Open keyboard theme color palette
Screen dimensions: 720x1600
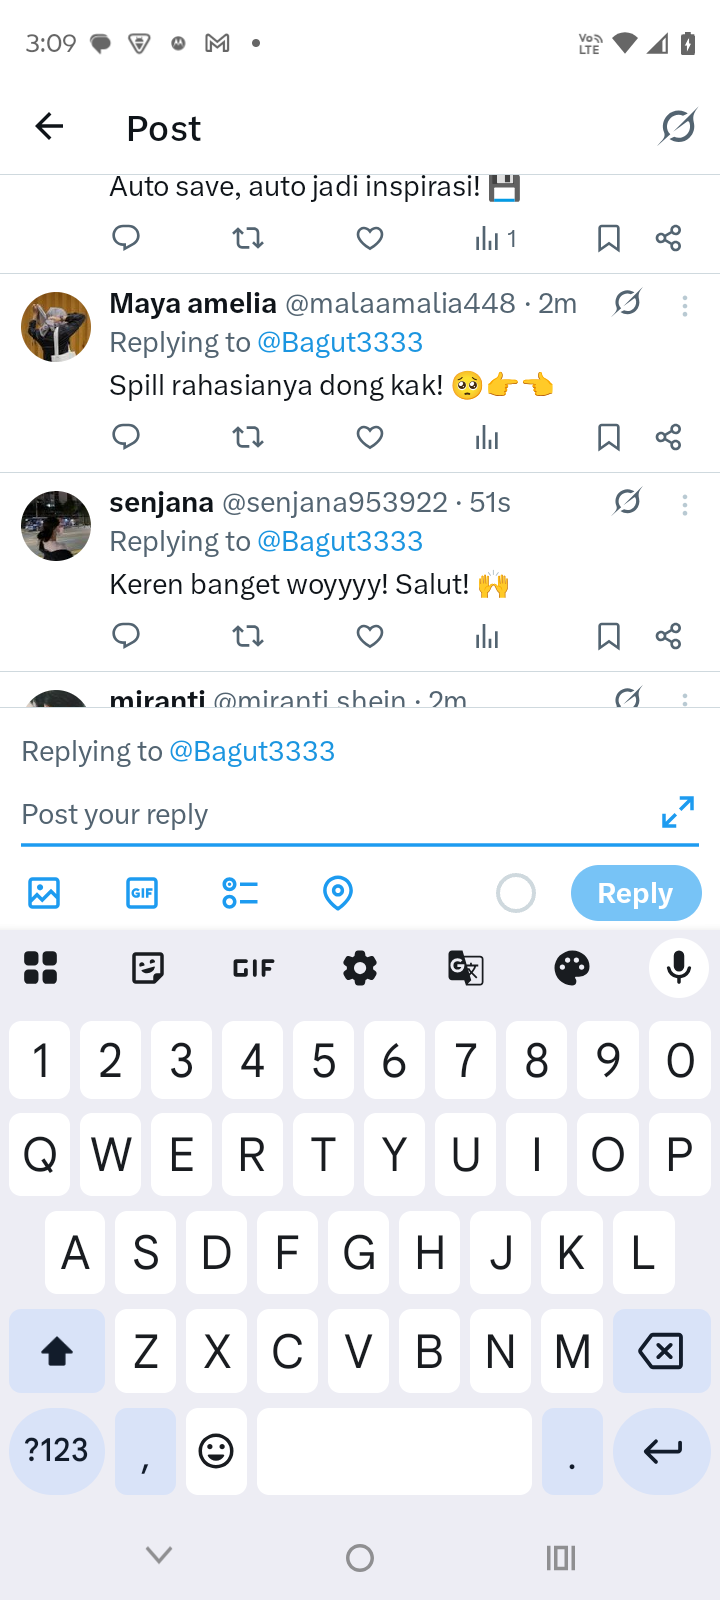pyautogui.click(x=572, y=968)
